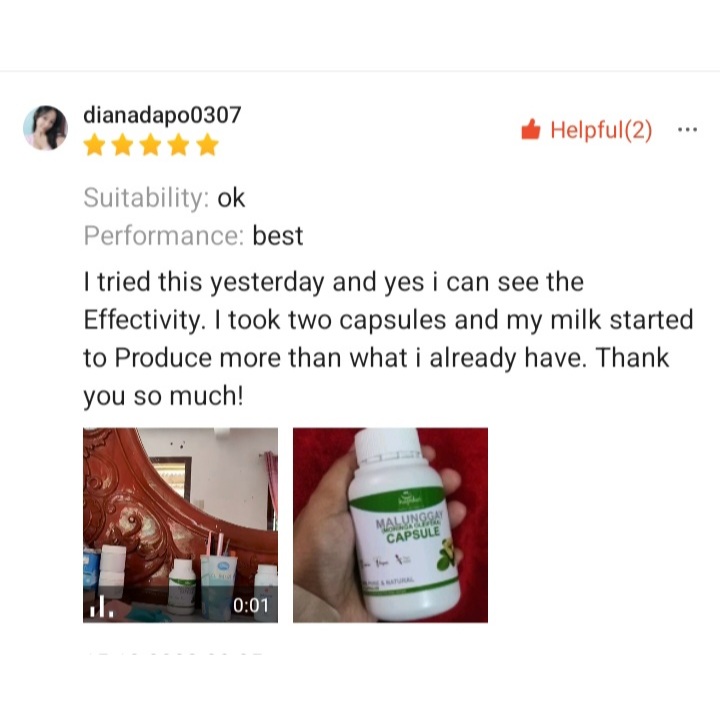Open the three-dot more options menu
Screen dimensions: 720x720
687,130
